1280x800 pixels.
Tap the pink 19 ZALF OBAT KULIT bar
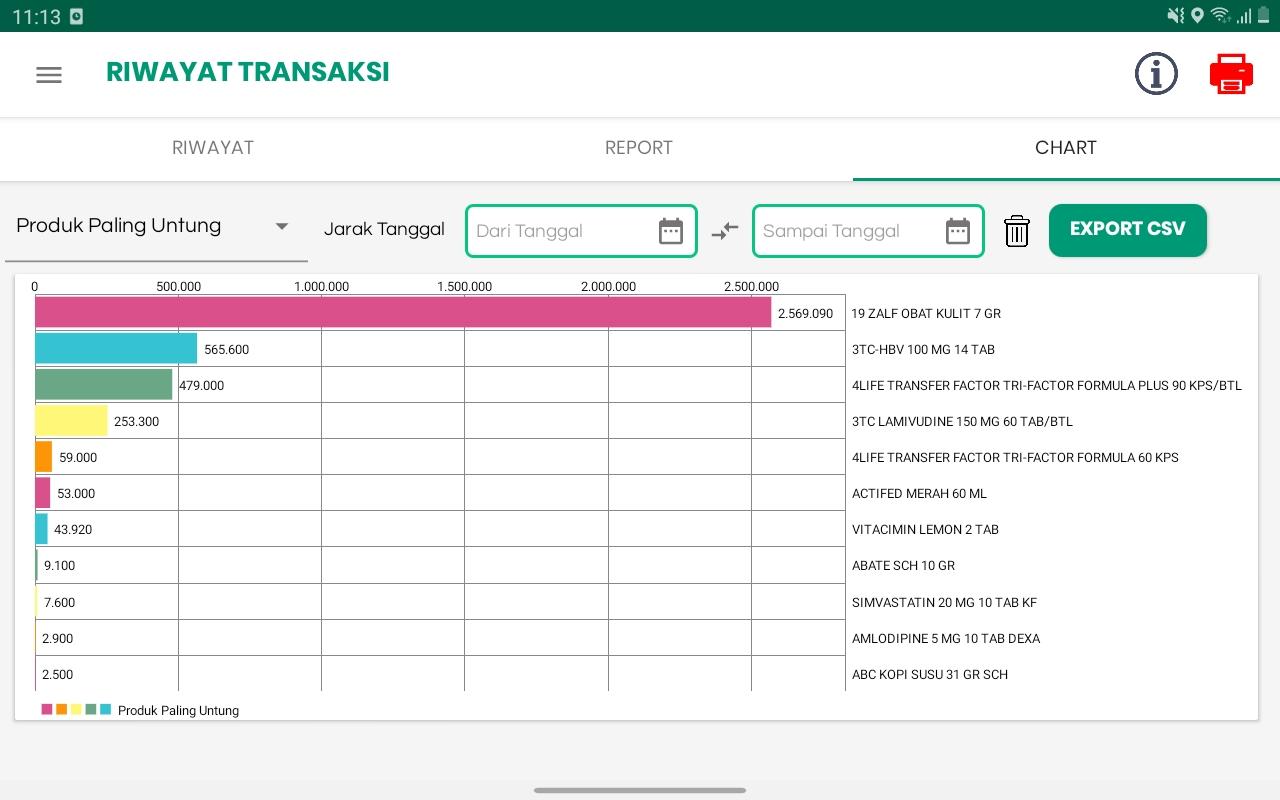coord(403,313)
